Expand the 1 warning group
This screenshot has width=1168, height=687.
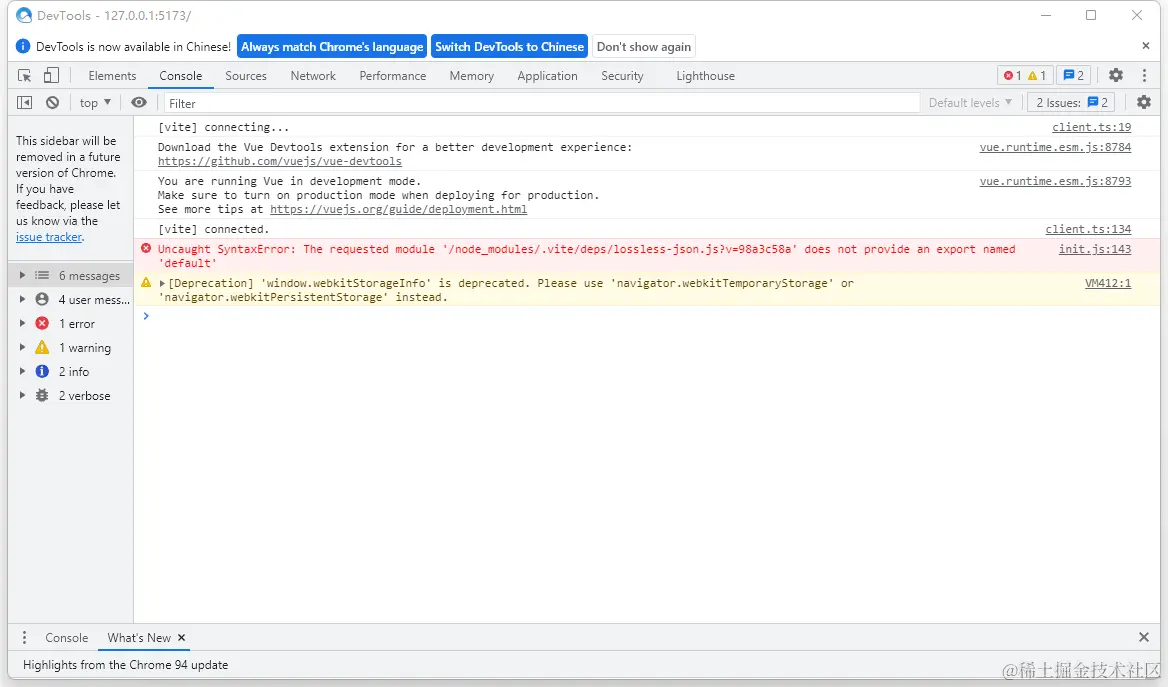click(22, 347)
